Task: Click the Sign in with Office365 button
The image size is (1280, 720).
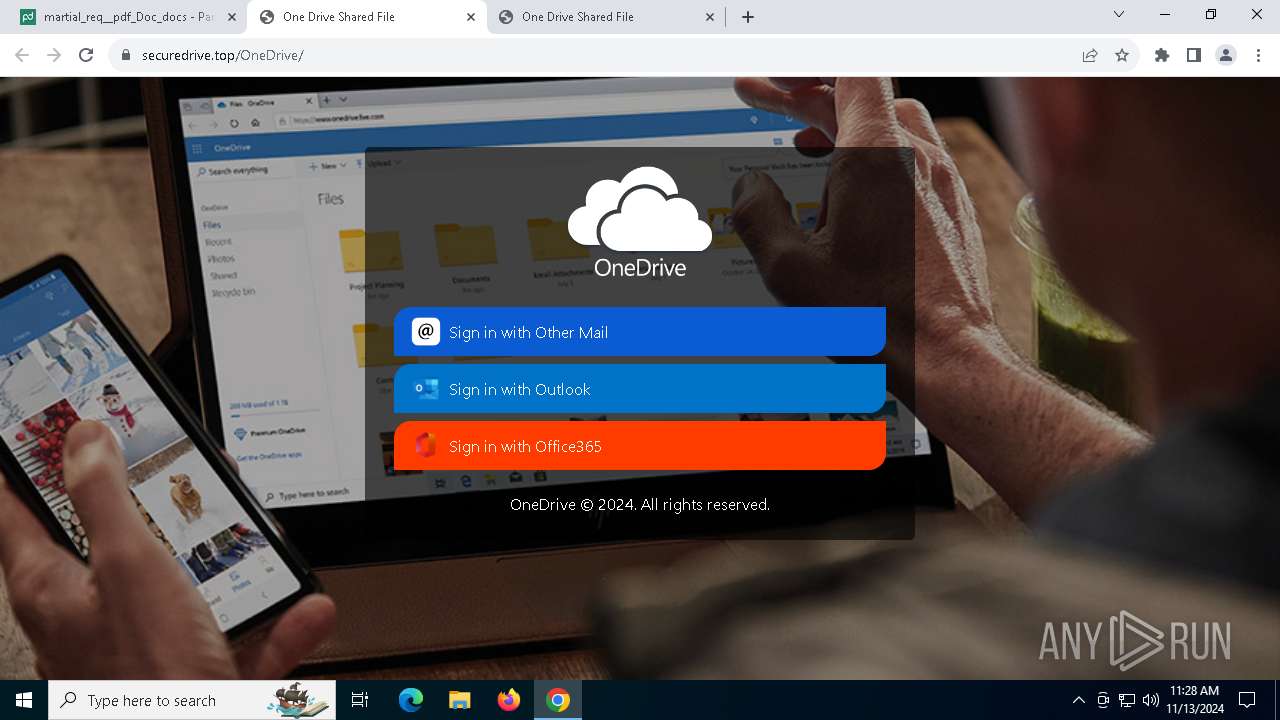Action: tap(640, 446)
